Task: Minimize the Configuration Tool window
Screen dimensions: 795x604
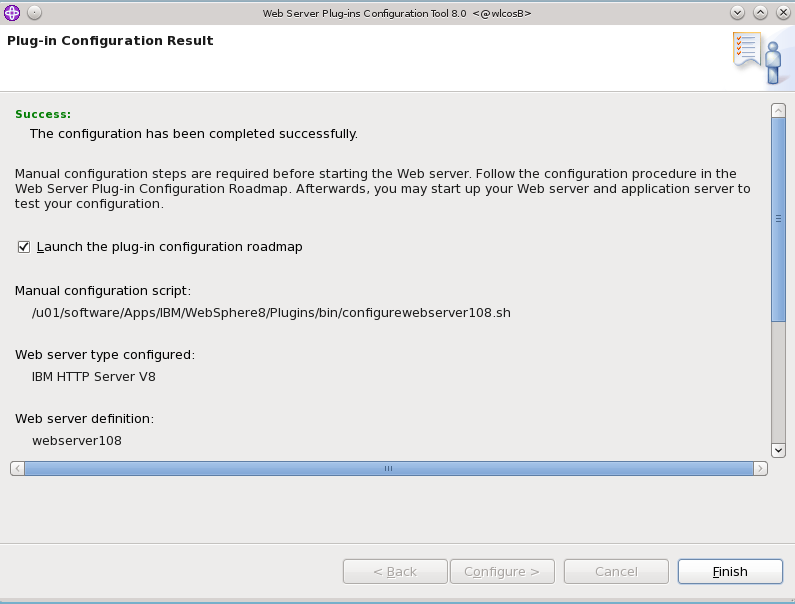Action: [737, 13]
